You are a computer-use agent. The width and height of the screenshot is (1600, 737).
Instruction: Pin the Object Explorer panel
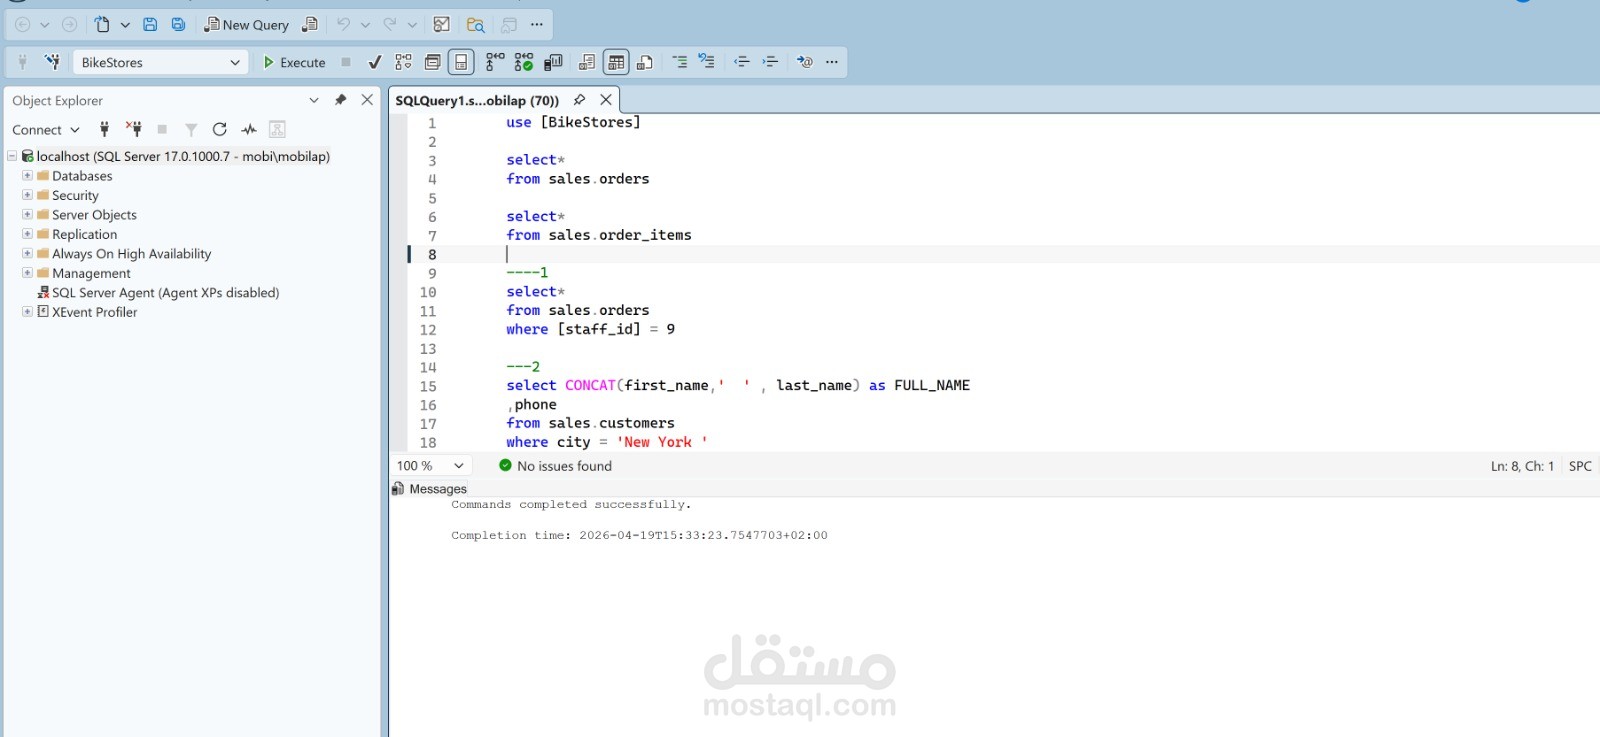(x=340, y=100)
